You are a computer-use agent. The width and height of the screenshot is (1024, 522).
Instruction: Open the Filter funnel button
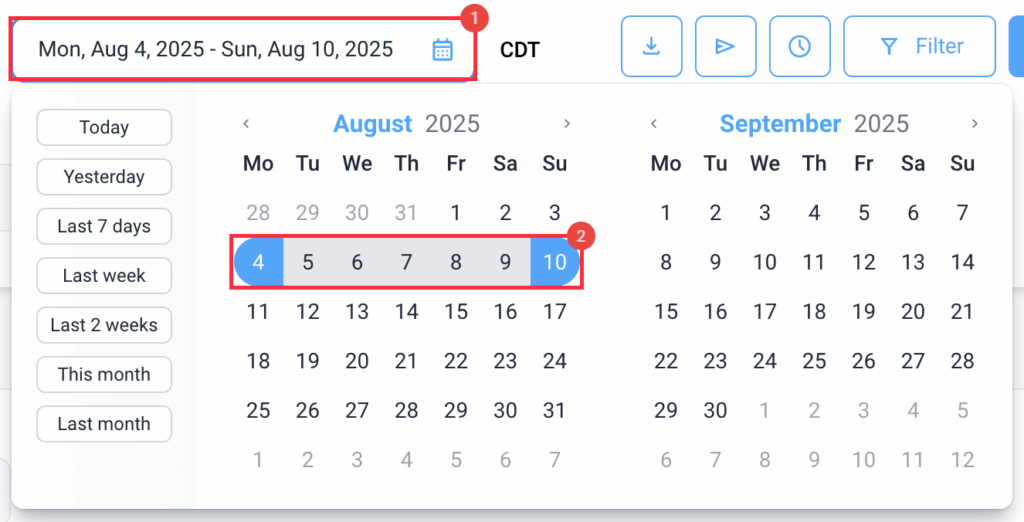click(920, 46)
